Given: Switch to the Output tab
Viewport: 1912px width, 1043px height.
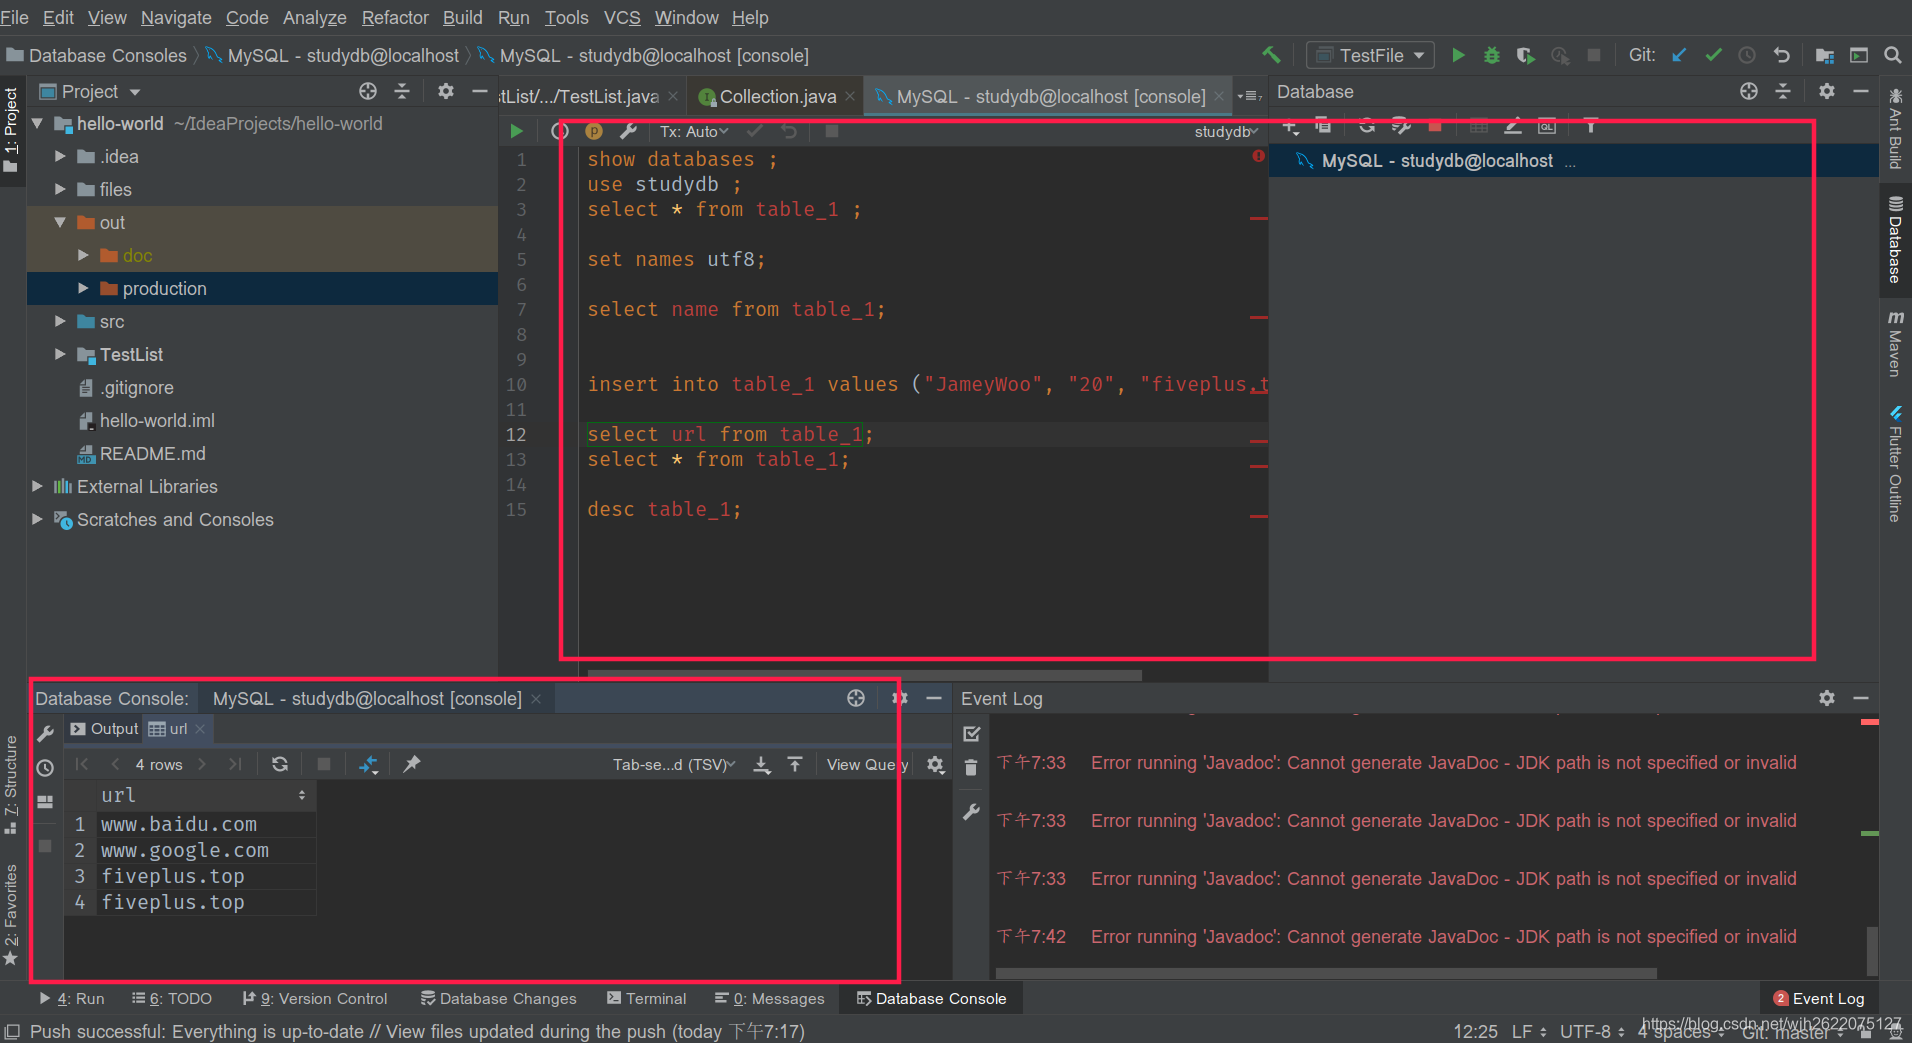Looking at the screenshot, I should [104, 729].
